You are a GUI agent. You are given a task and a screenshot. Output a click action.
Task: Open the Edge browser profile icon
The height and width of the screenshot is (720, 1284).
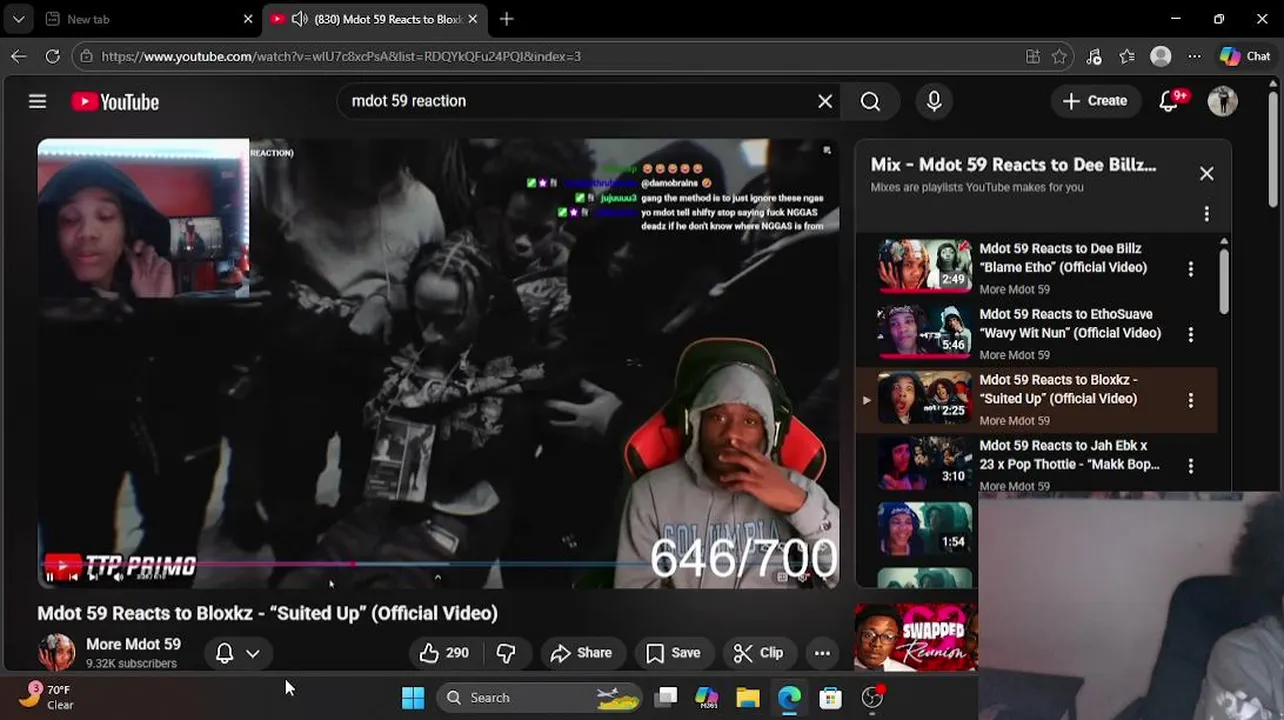[x=1160, y=56]
